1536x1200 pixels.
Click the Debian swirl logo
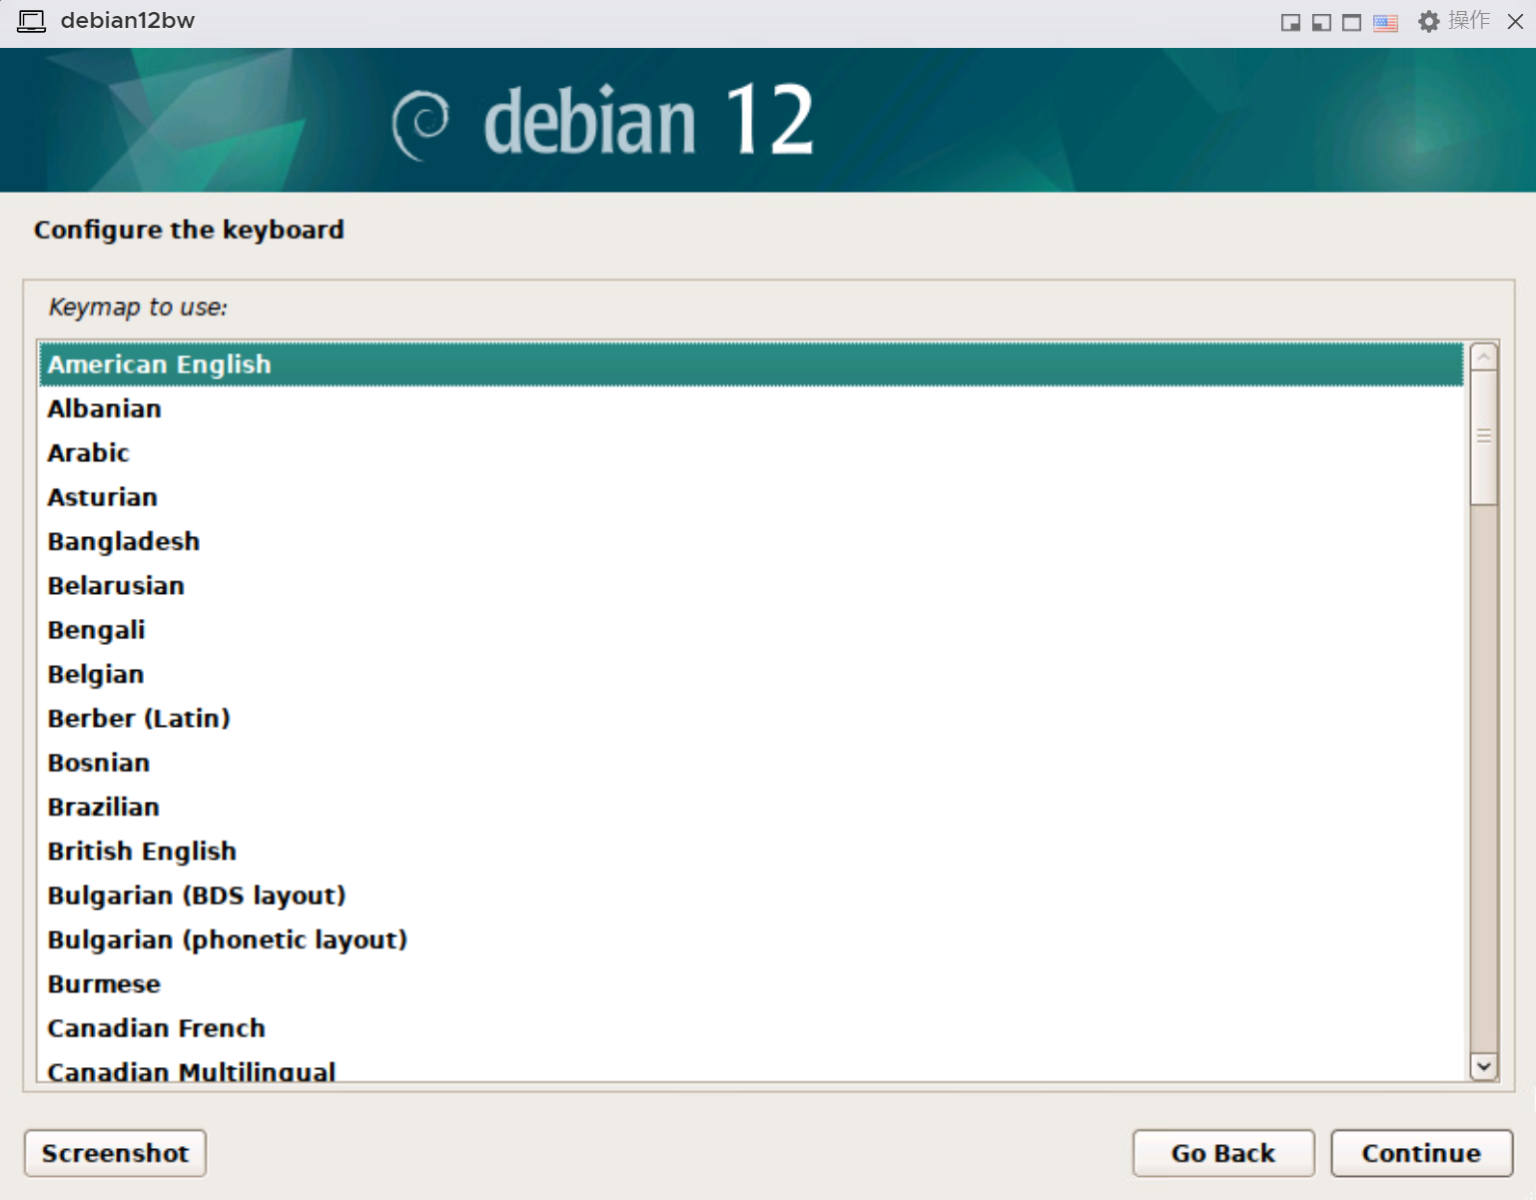click(x=420, y=124)
